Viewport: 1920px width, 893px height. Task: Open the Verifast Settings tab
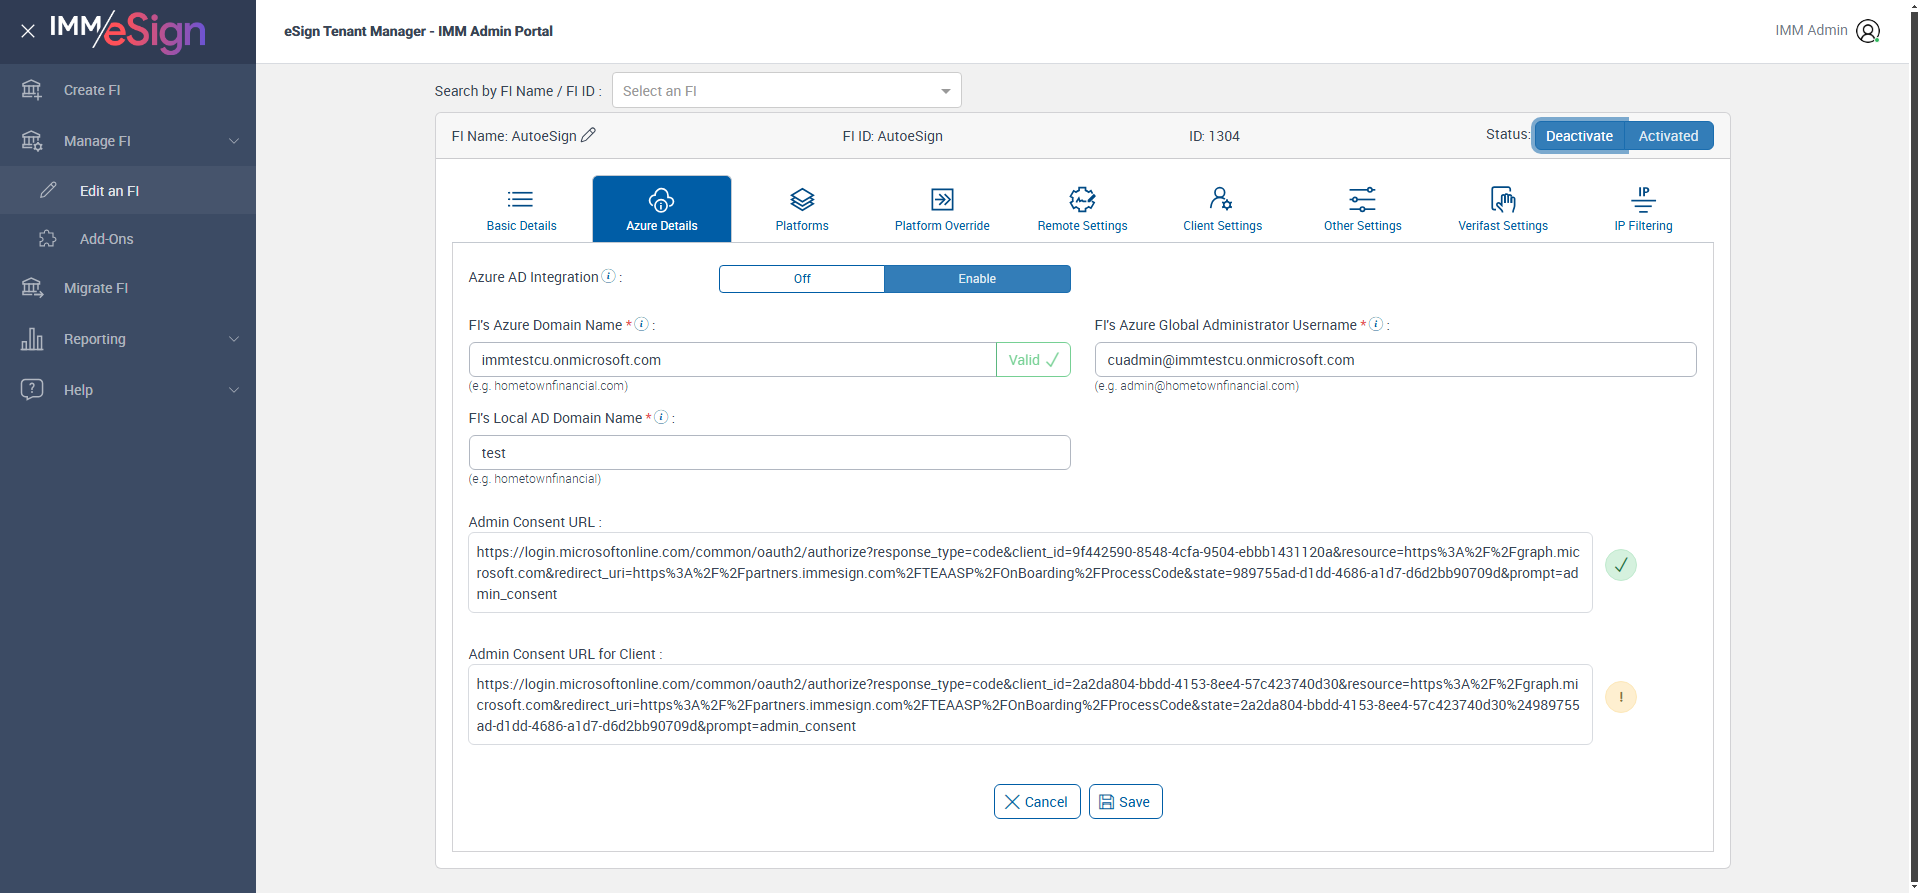pyautogui.click(x=1503, y=209)
